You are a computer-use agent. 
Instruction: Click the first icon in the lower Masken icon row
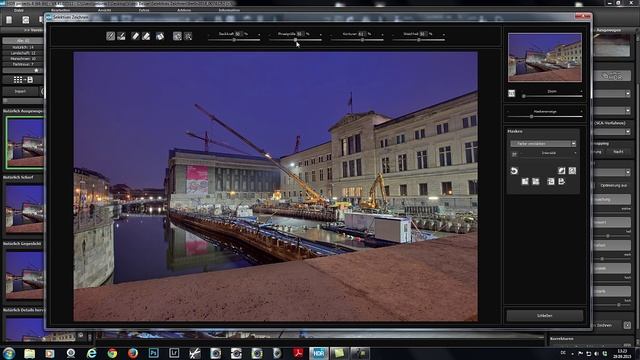click(x=525, y=181)
